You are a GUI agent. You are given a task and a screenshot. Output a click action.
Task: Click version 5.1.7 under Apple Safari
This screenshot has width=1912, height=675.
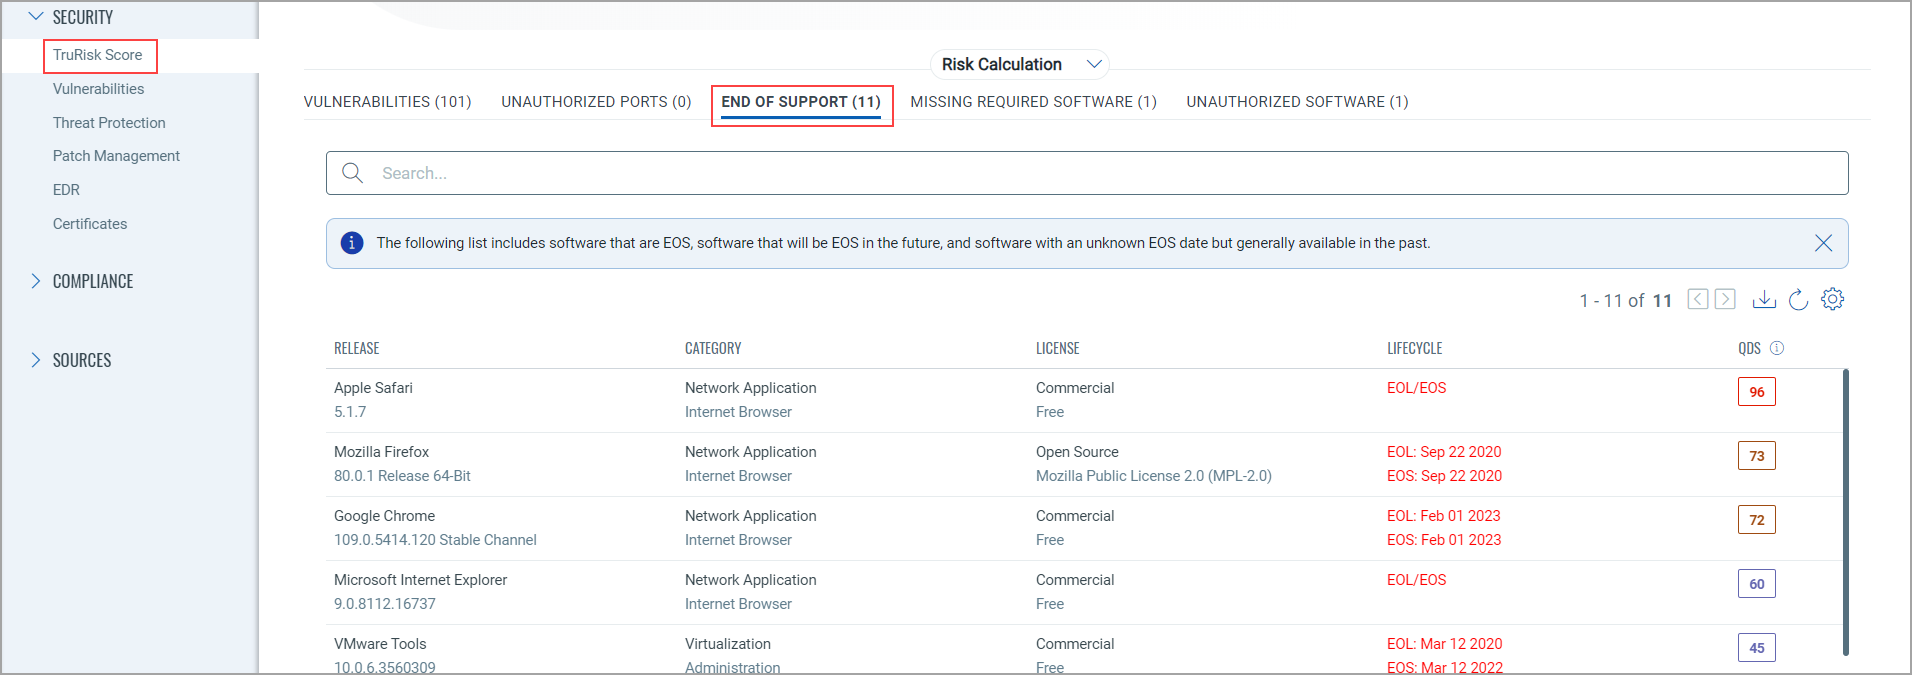coord(350,412)
